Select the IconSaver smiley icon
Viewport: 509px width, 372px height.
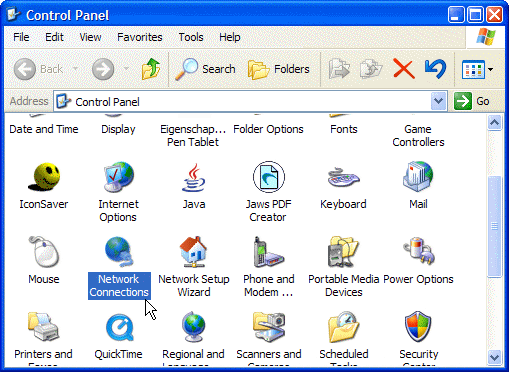tap(44, 177)
